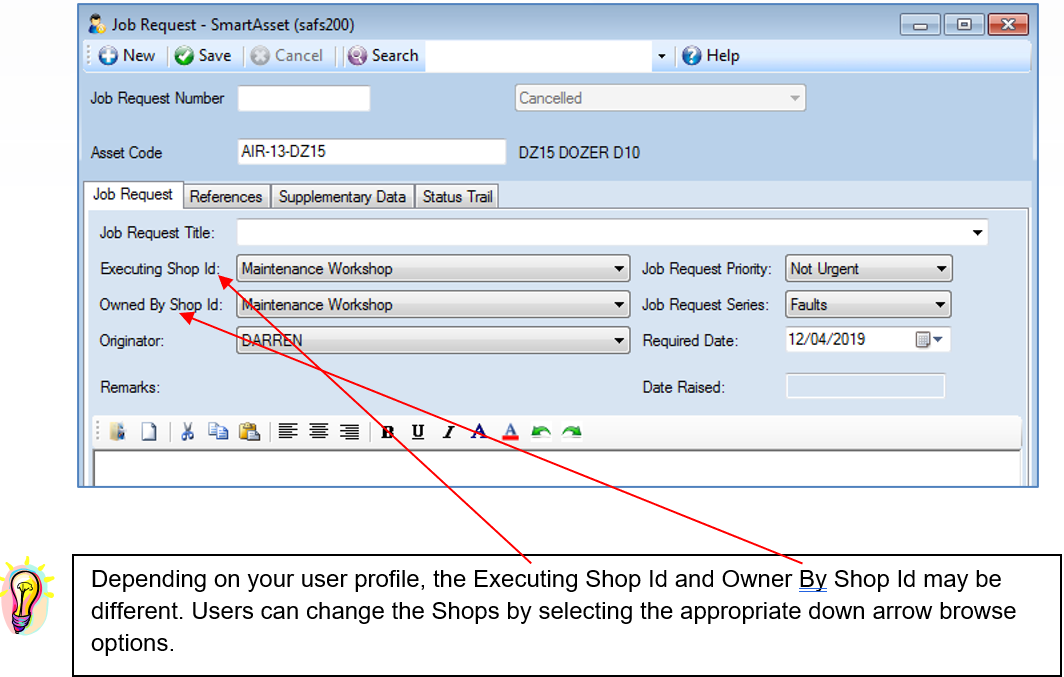Click the Required Date value 12/04/2019

pyautogui.click(x=826, y=339)
